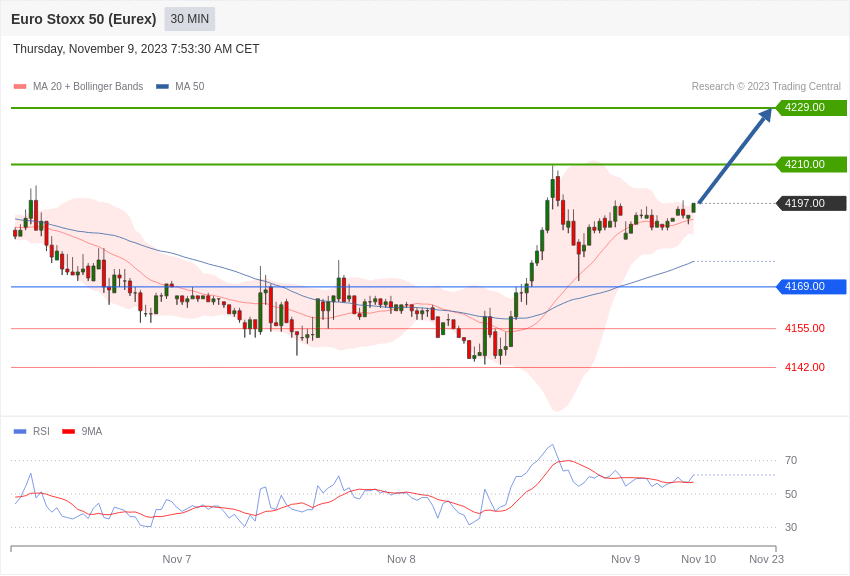
Task: Click the RSI legend label
Action: (x=41, y=431)
